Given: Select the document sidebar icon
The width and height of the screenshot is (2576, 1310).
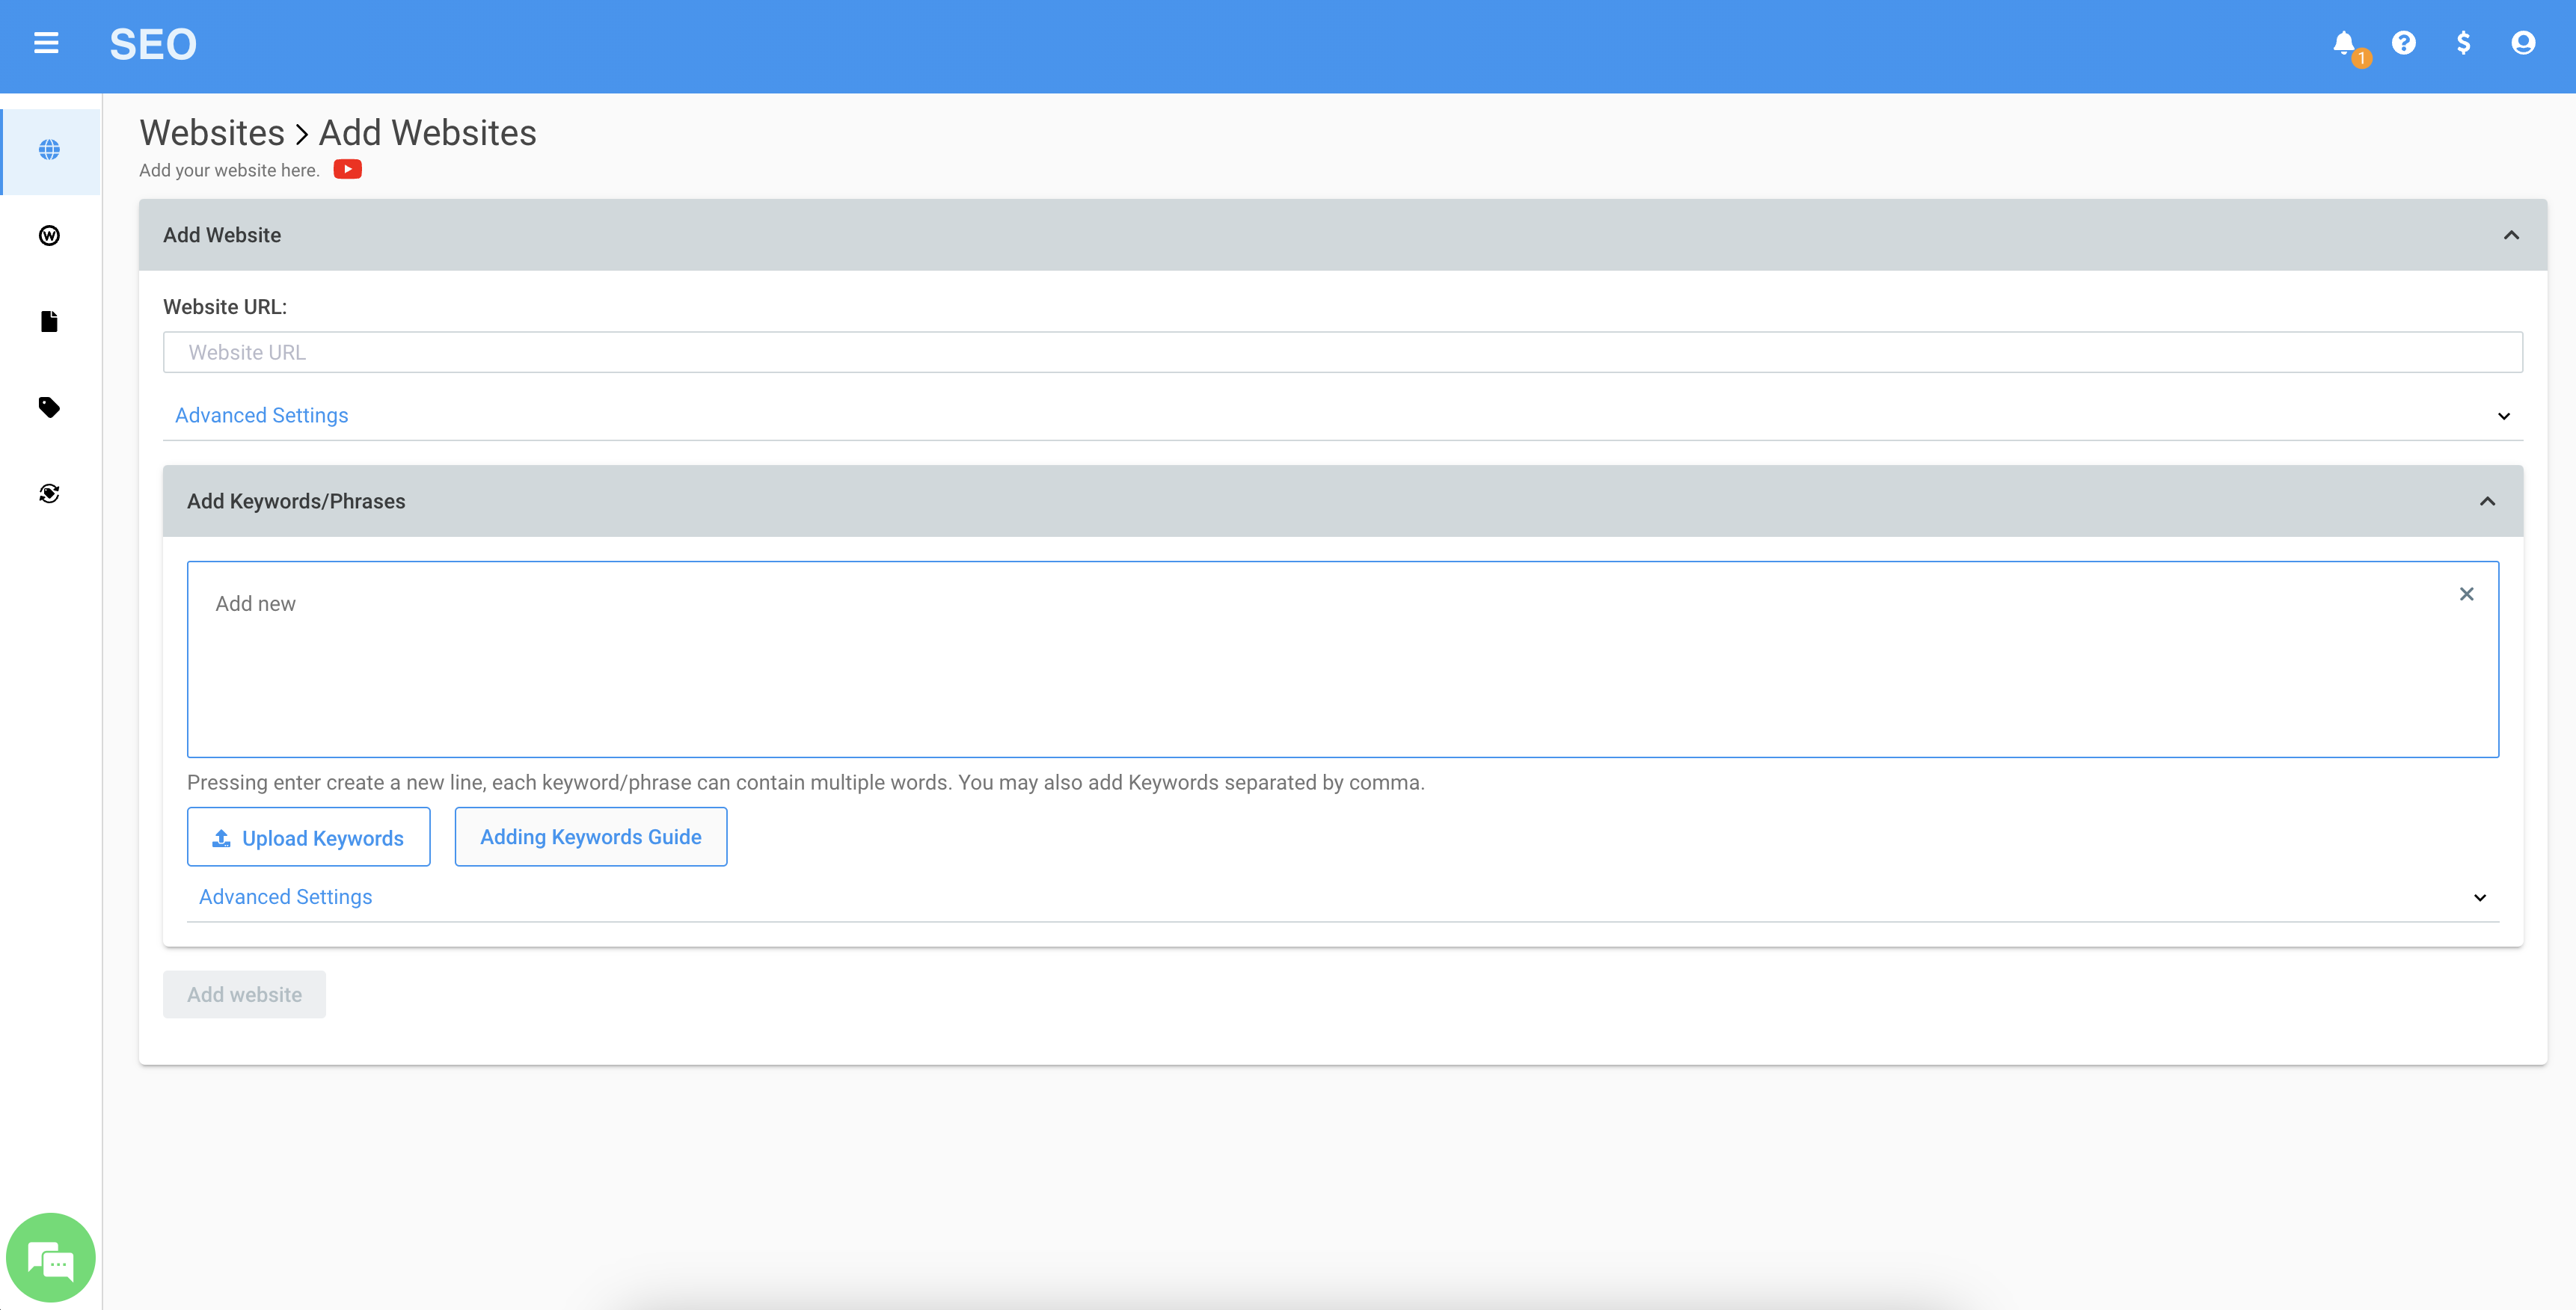Looking at the screenshot, I should [x=50, y=322].
